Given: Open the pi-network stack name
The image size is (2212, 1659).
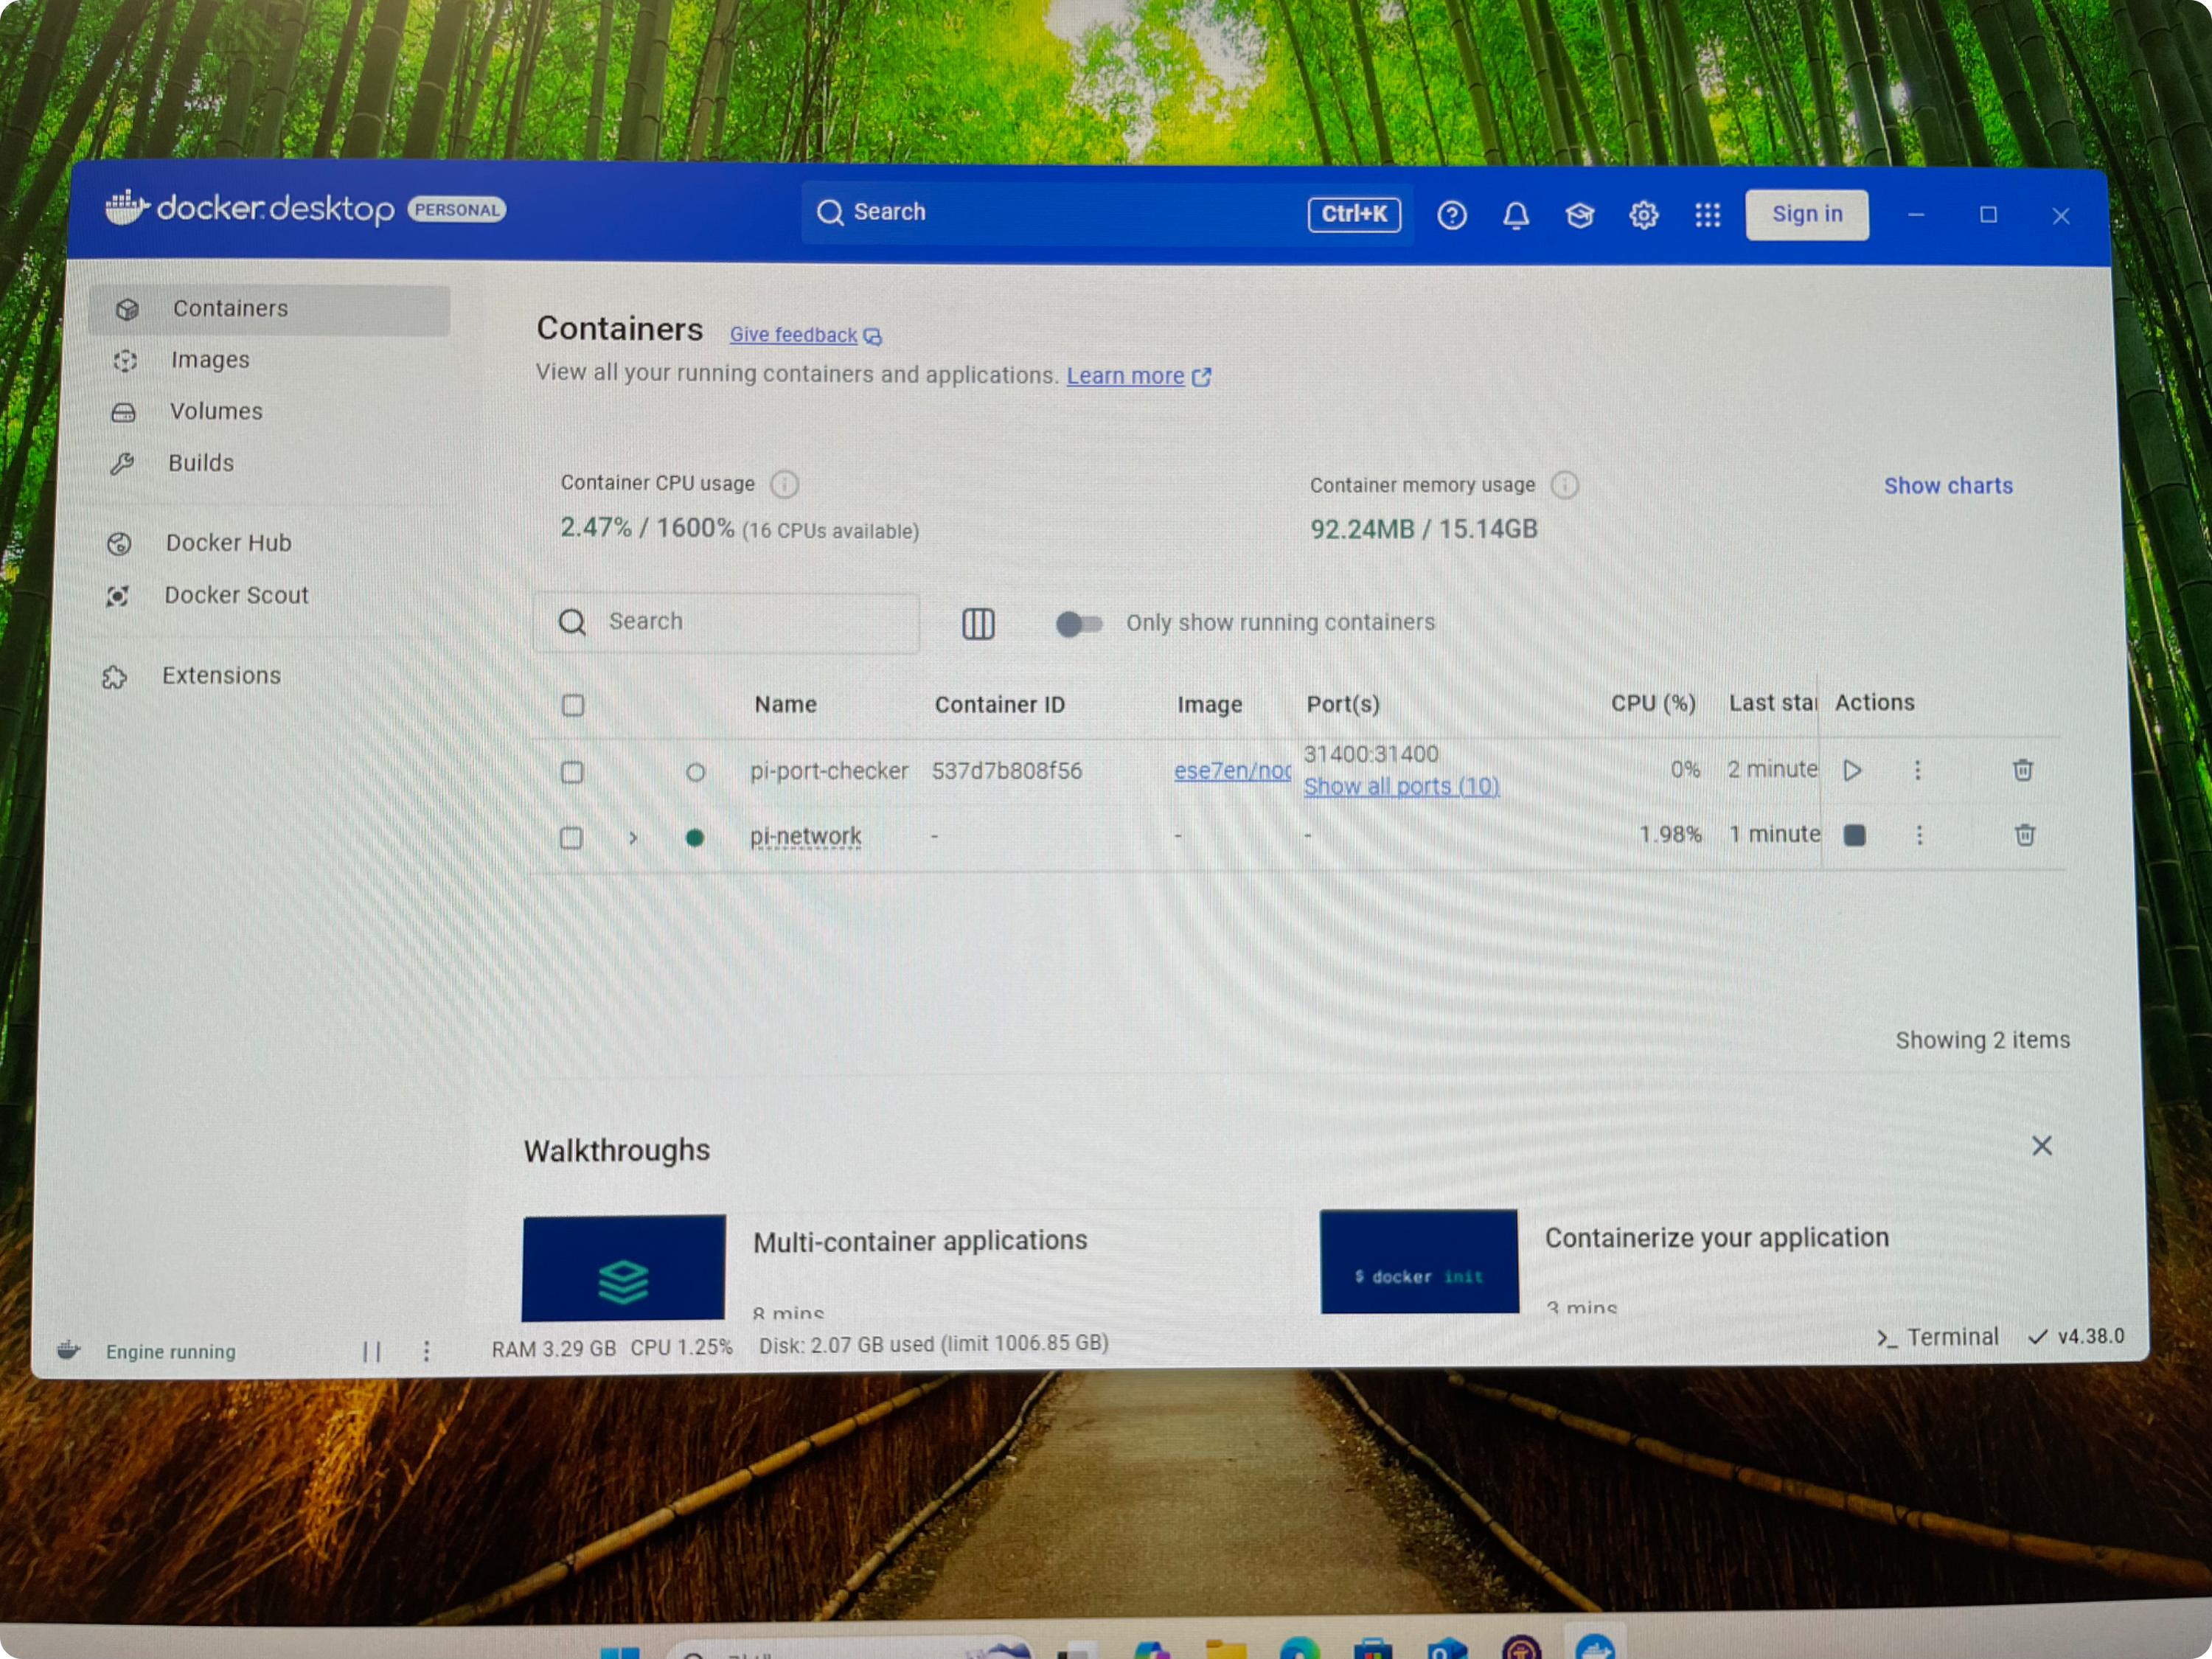Looking at the screenshot, I should (806, 836).
